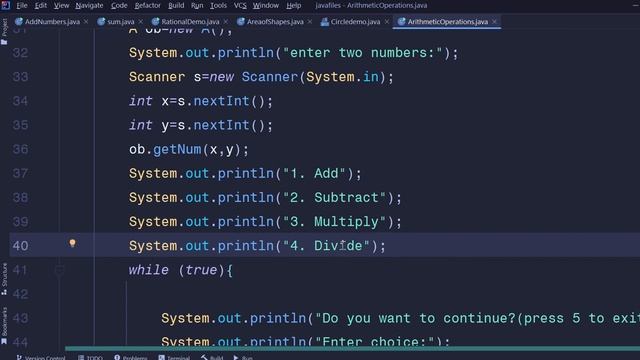This screenshot has height=360, width=640.
Task: Switch to the AreaofShapes.java tab
Action: 275,22
